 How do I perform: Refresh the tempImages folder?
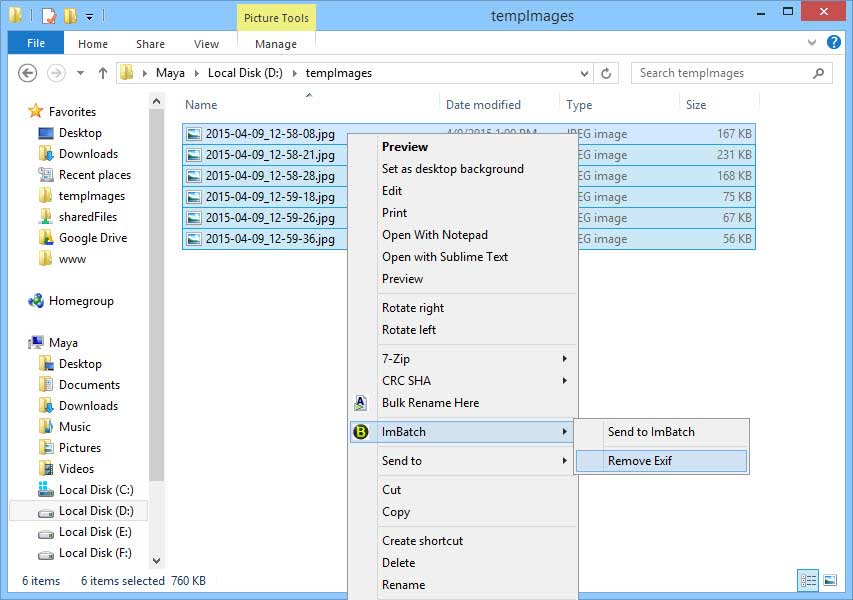tap(608, 73)
